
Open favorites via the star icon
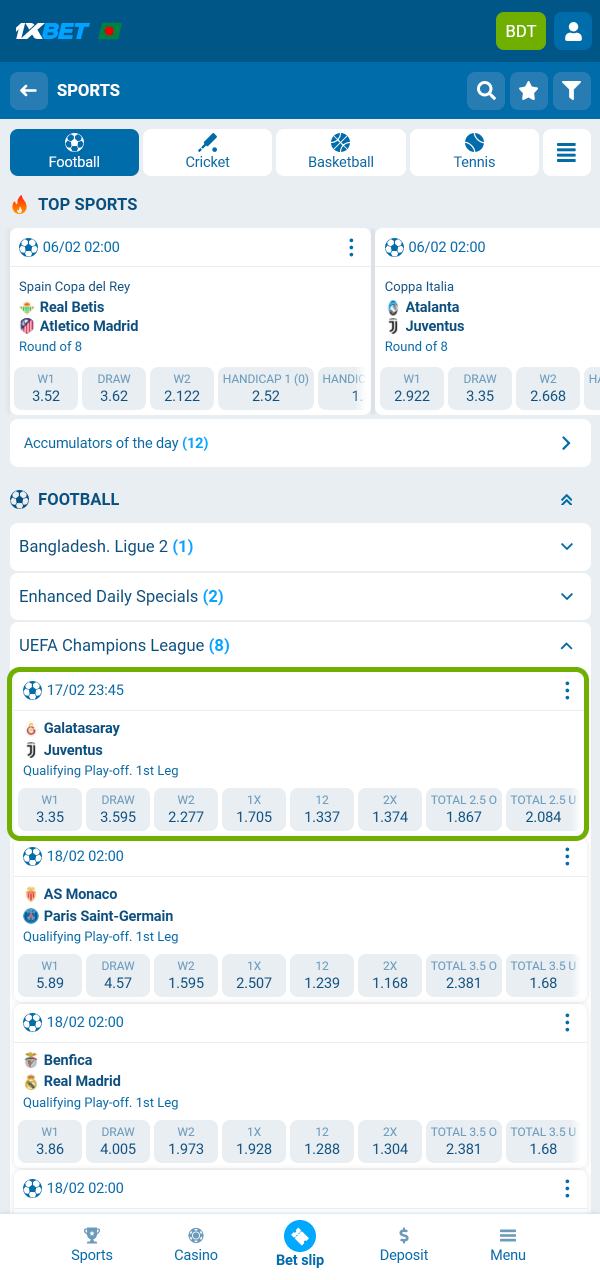click(x=528, y=90)
